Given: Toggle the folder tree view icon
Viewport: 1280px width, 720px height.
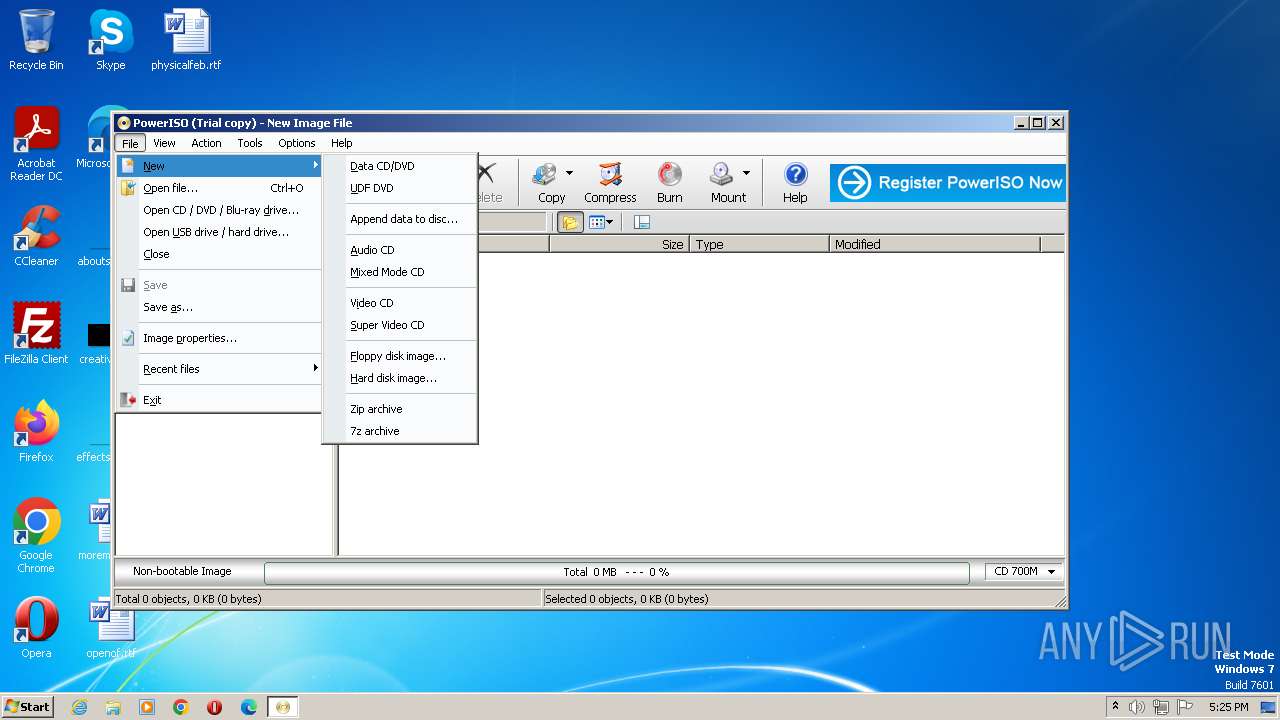Looking at the screenshot, I should click(570, 222).
